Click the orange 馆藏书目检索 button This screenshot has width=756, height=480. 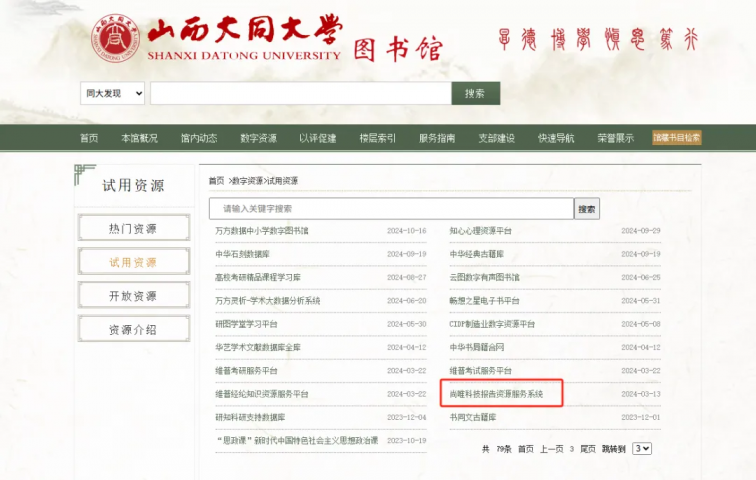(677, 138)
